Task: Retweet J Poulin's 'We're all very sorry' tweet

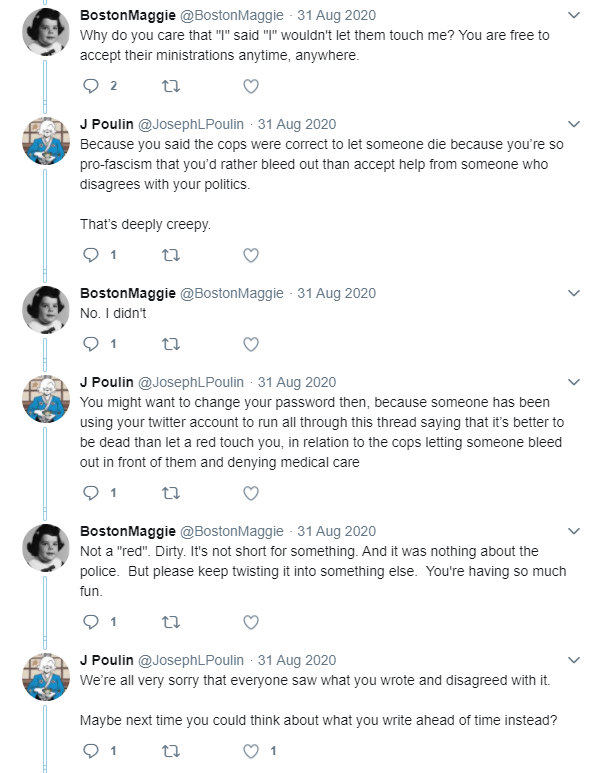Action: tap(171, 751)
